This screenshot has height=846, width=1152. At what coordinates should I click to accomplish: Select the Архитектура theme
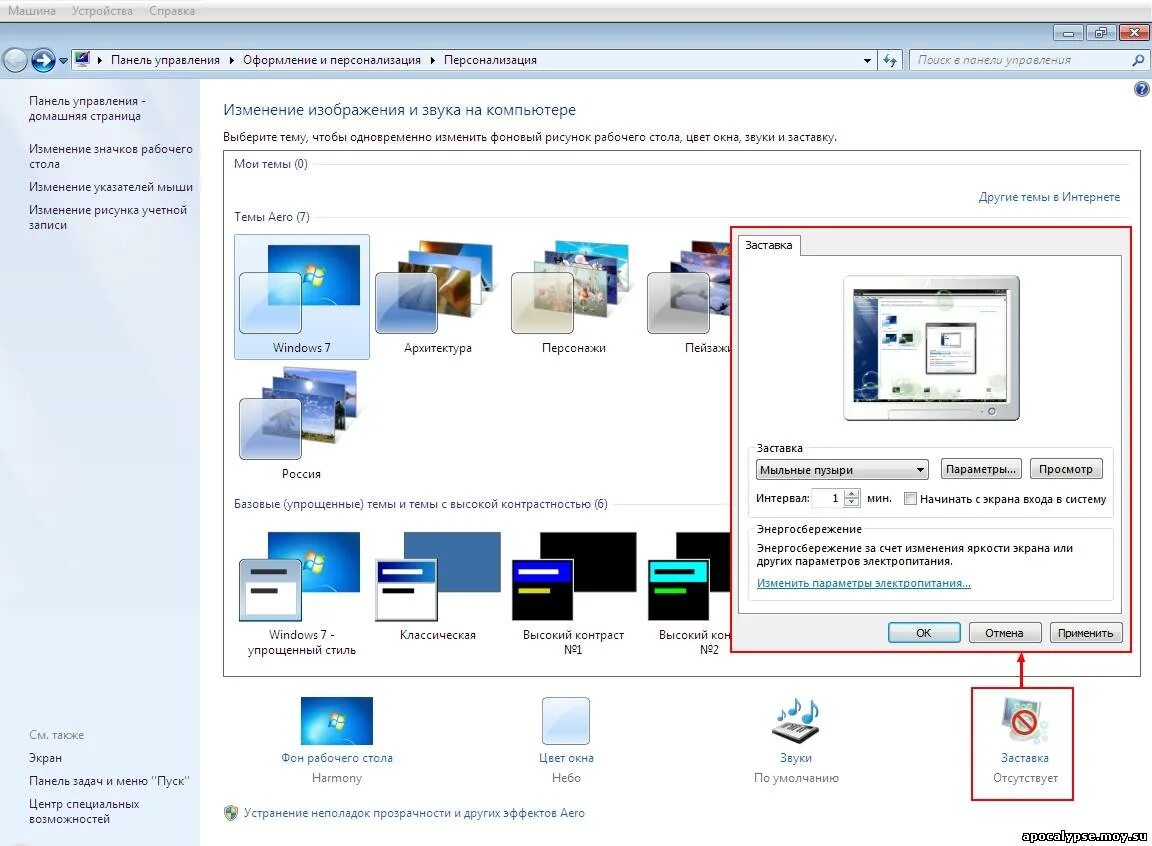[x=437, y=297]
